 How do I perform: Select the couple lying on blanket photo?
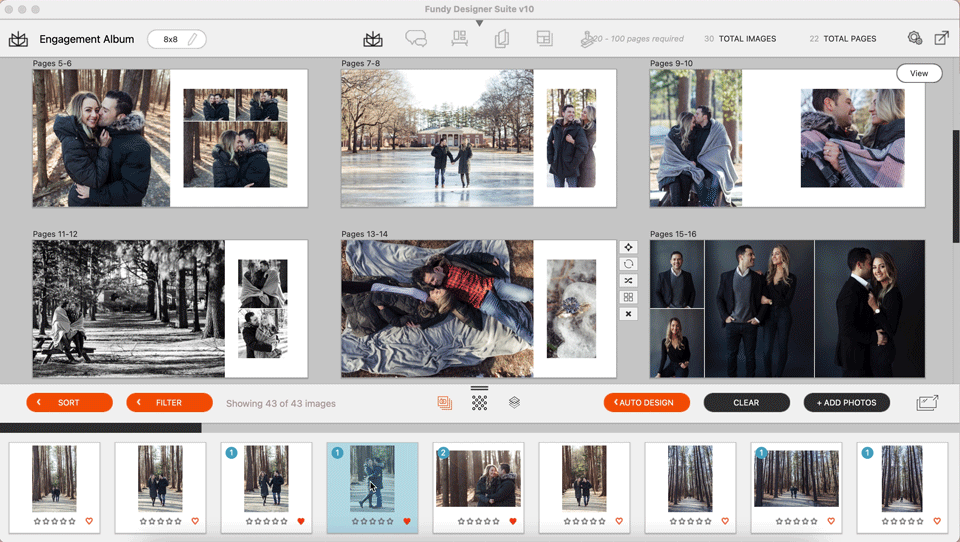[x=437, y=309]
